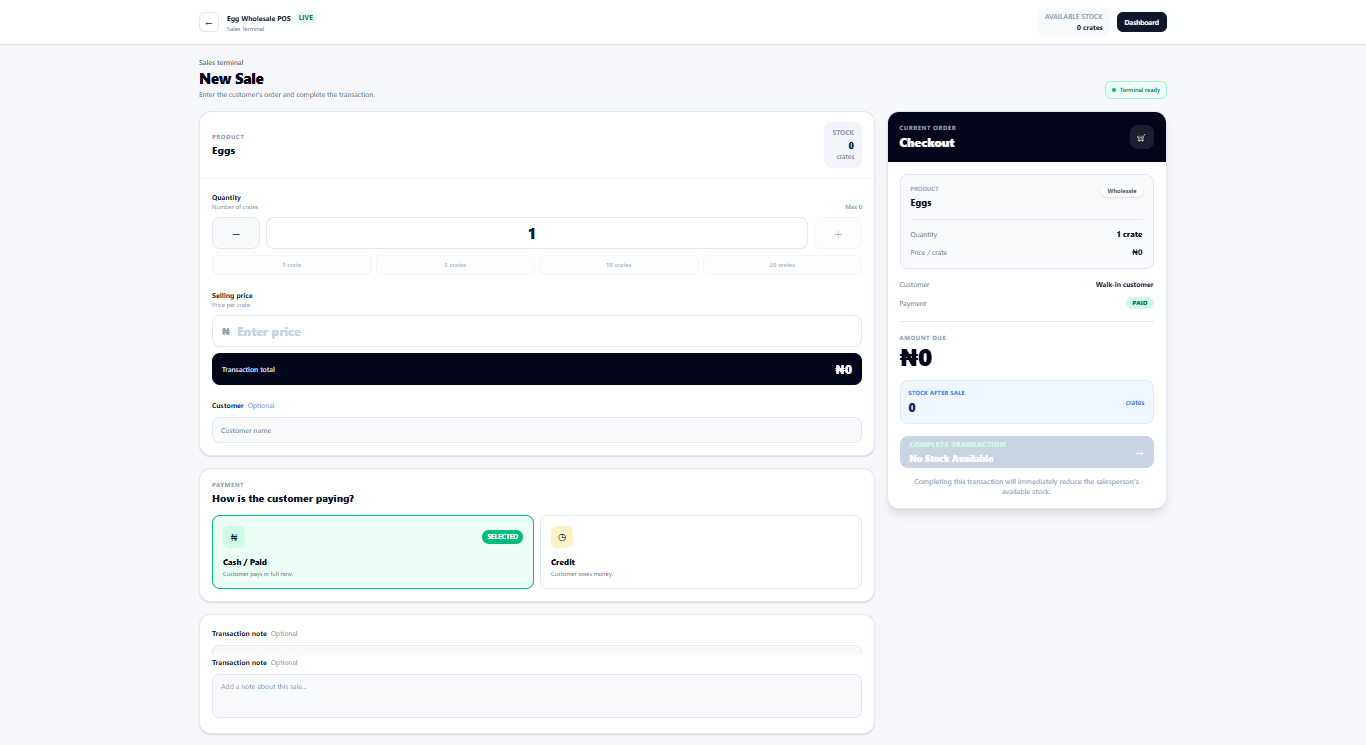This screenshot has width=1366, height=745.
Task: Click the Customer name field
Action: [x=537, y=430]
